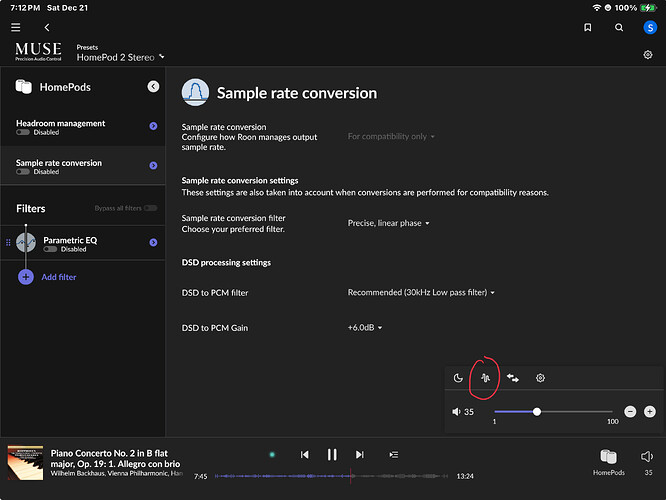Pause playback
666x500 pixels.
332,455
